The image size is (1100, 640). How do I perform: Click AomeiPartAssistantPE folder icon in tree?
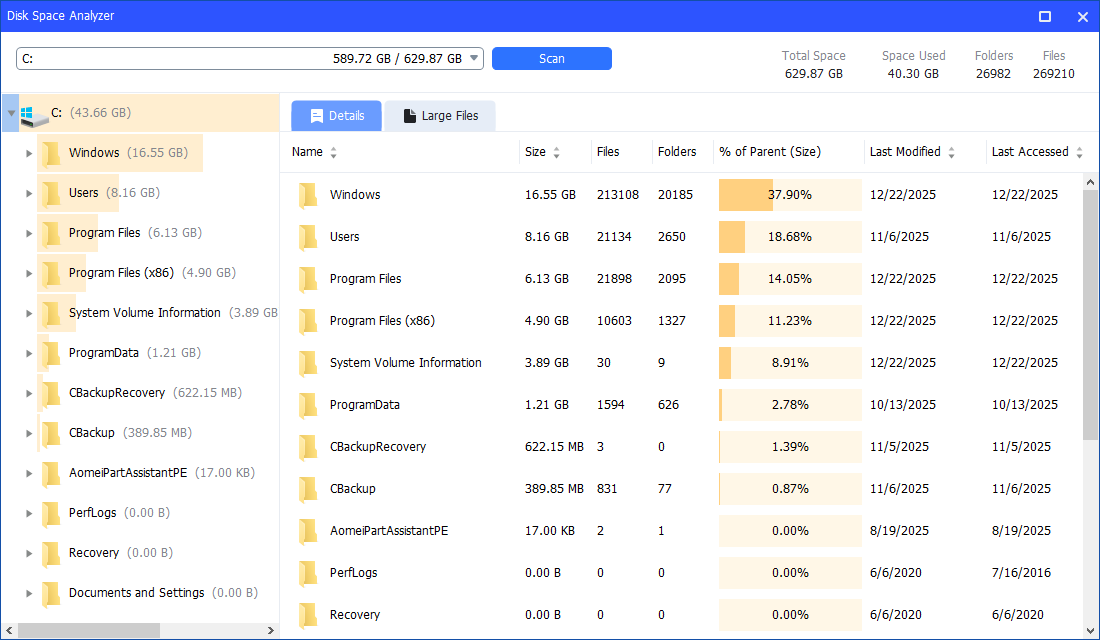[x=51, y=474]
